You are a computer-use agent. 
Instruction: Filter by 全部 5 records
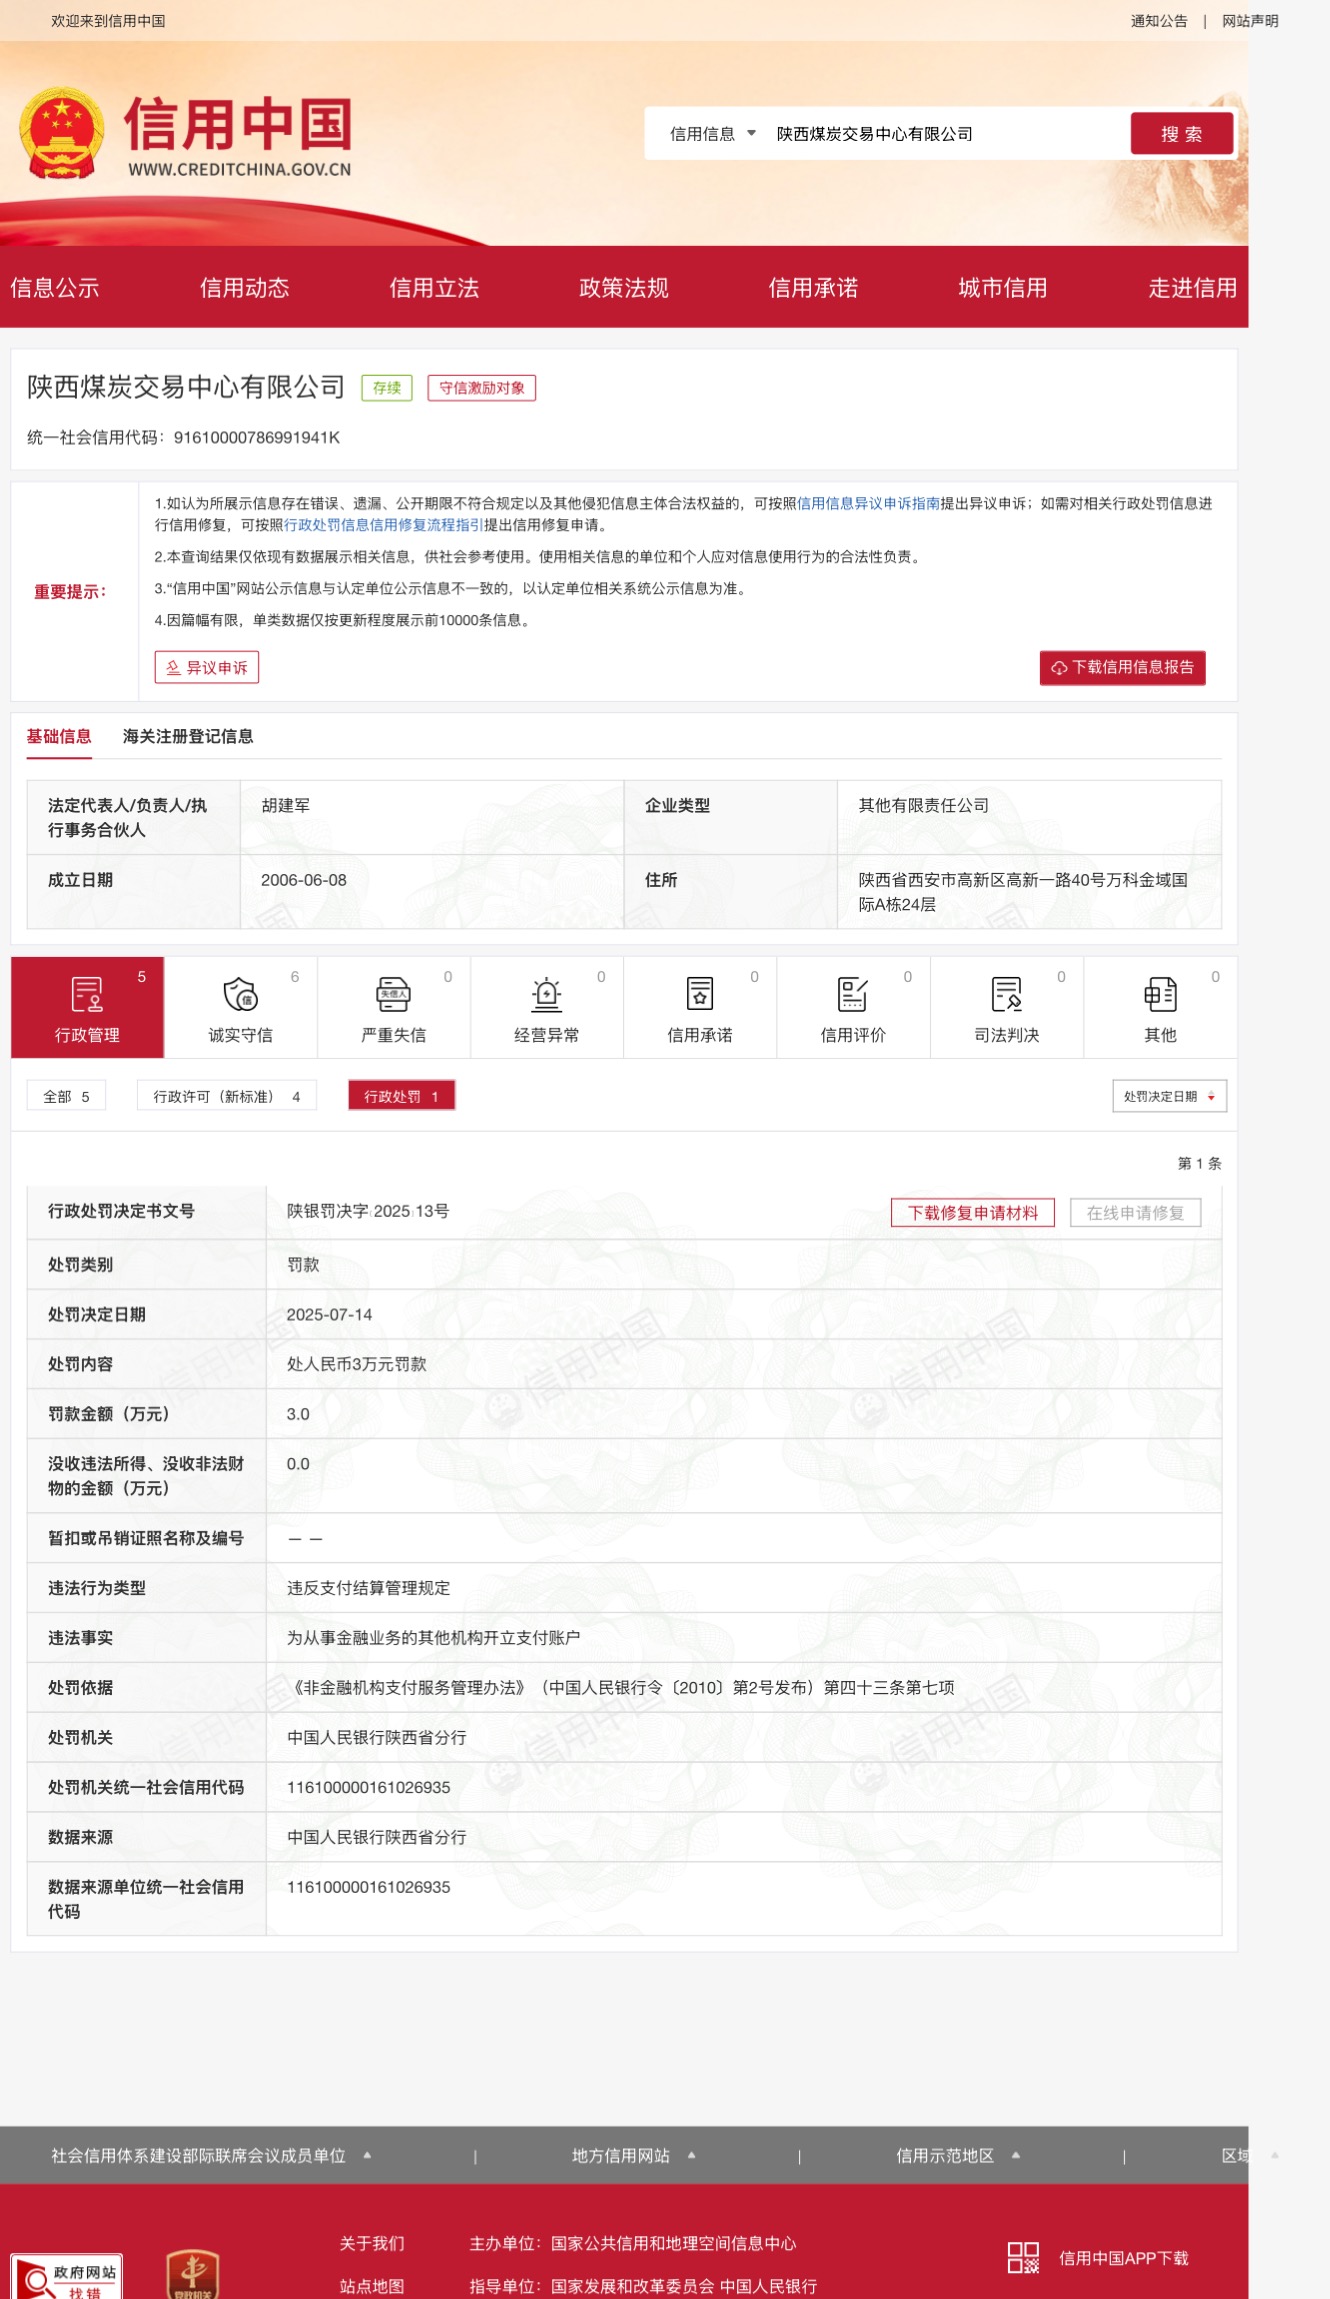point(66,1096)
